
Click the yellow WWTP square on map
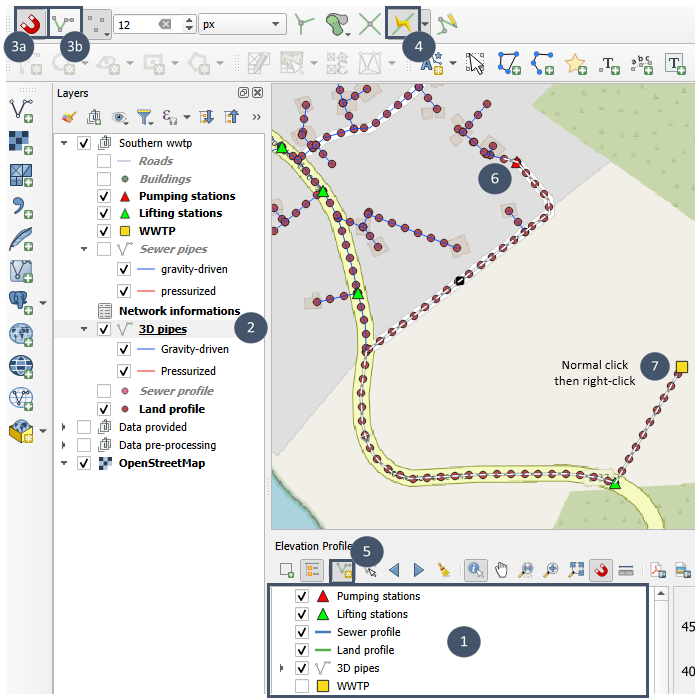coord(682,367)
